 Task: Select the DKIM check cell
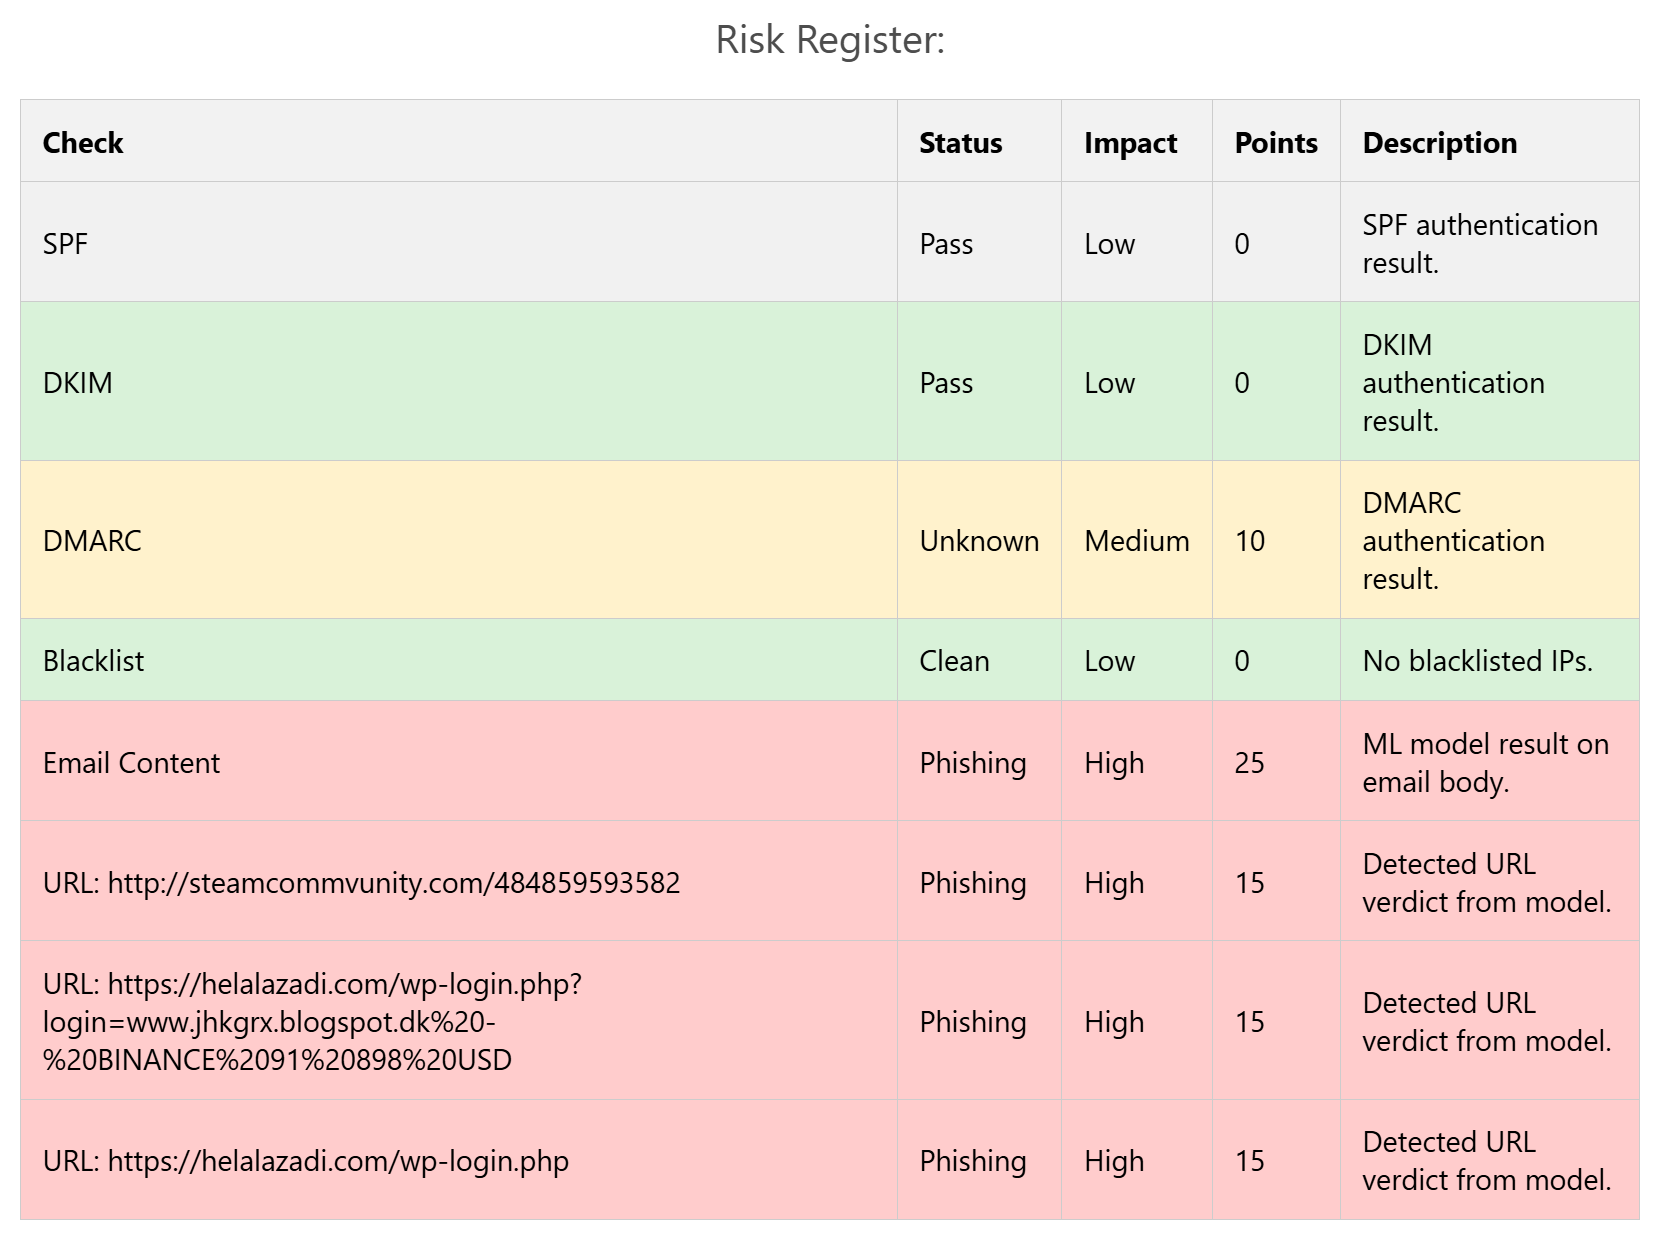click(x=77, y=383)
